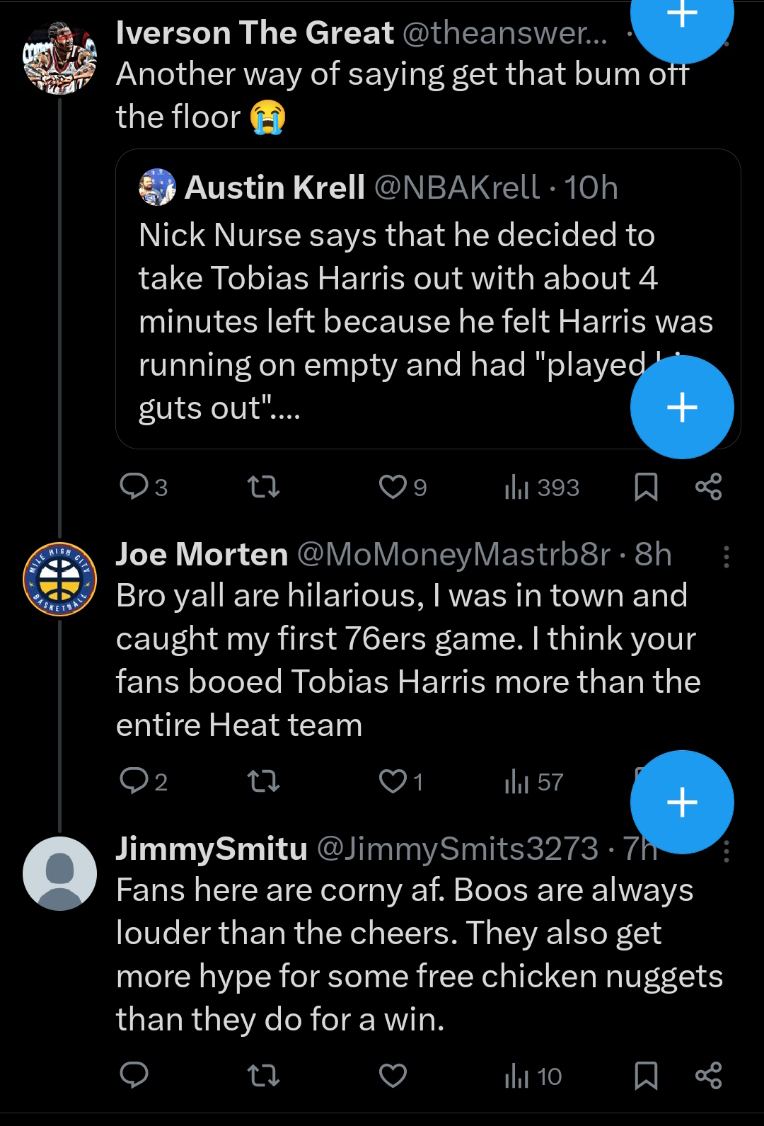Tap the blue plus compose button beside Joe Morten's tweet
The width and height of the screenshot is (764, 1126).
click(682, 802)
